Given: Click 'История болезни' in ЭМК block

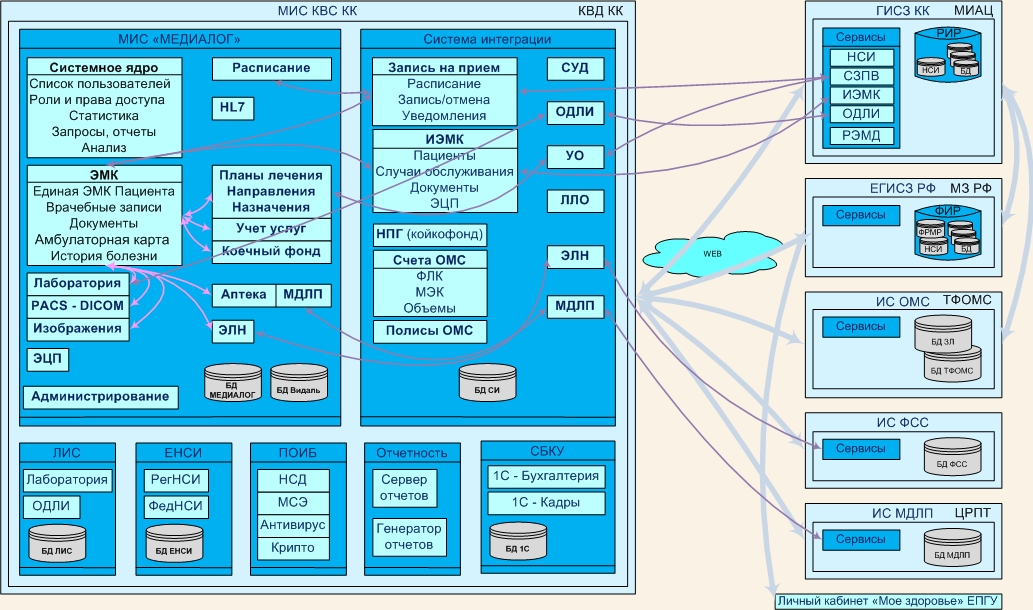Looking at the screenshot, I should (104, 256).
